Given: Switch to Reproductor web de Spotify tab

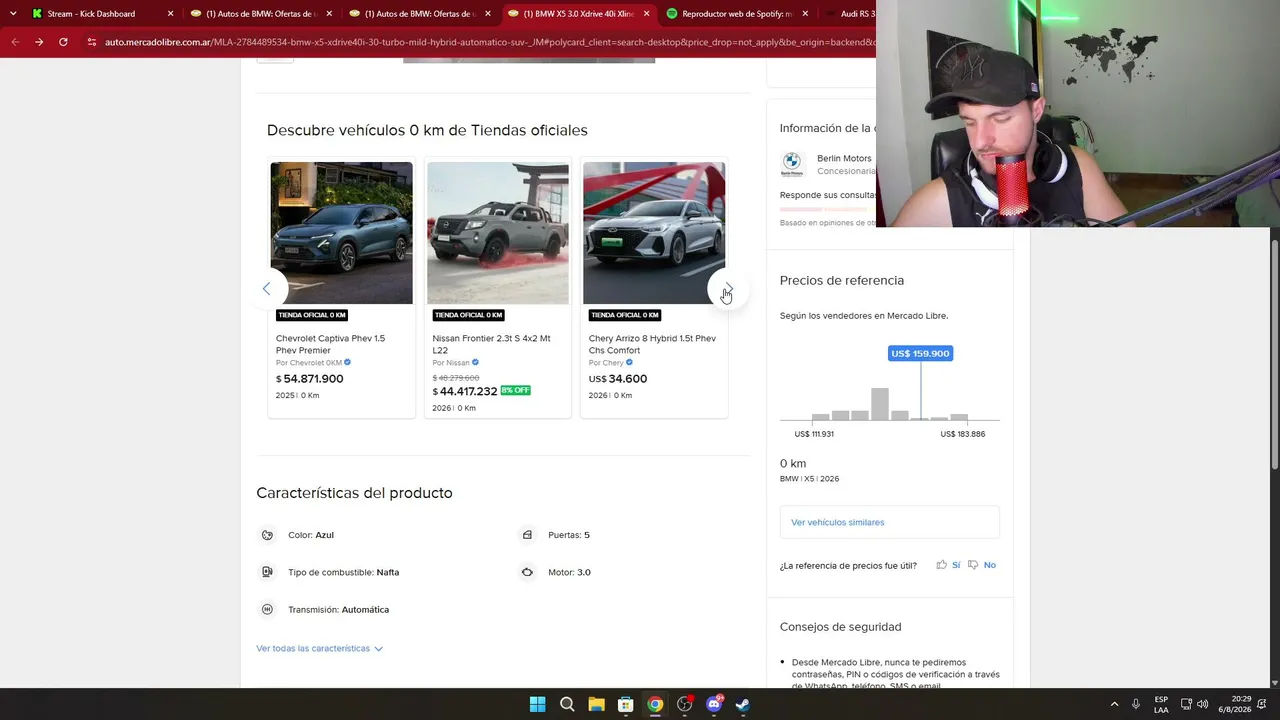Looking at the screenshot, I should pyautogui.click(x=736, y=14).
